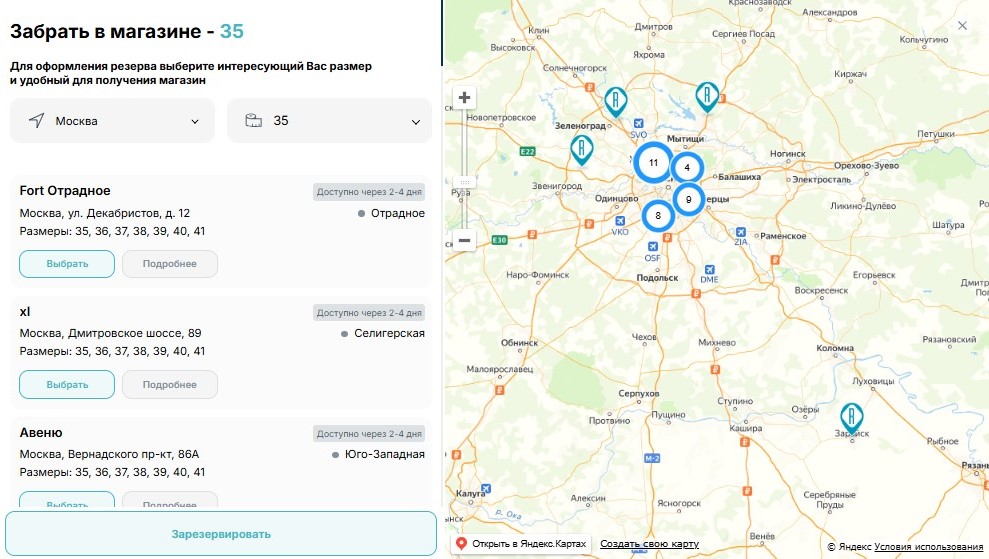Close the map with the X icon
989x559 pixels.
(x=962, y=26)
